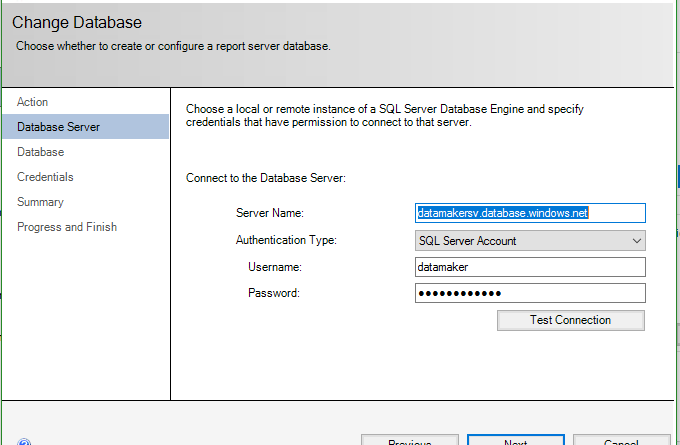Proceed with the Next button
This screenshot has width=680, height=445.
click(x=516, y=441)
